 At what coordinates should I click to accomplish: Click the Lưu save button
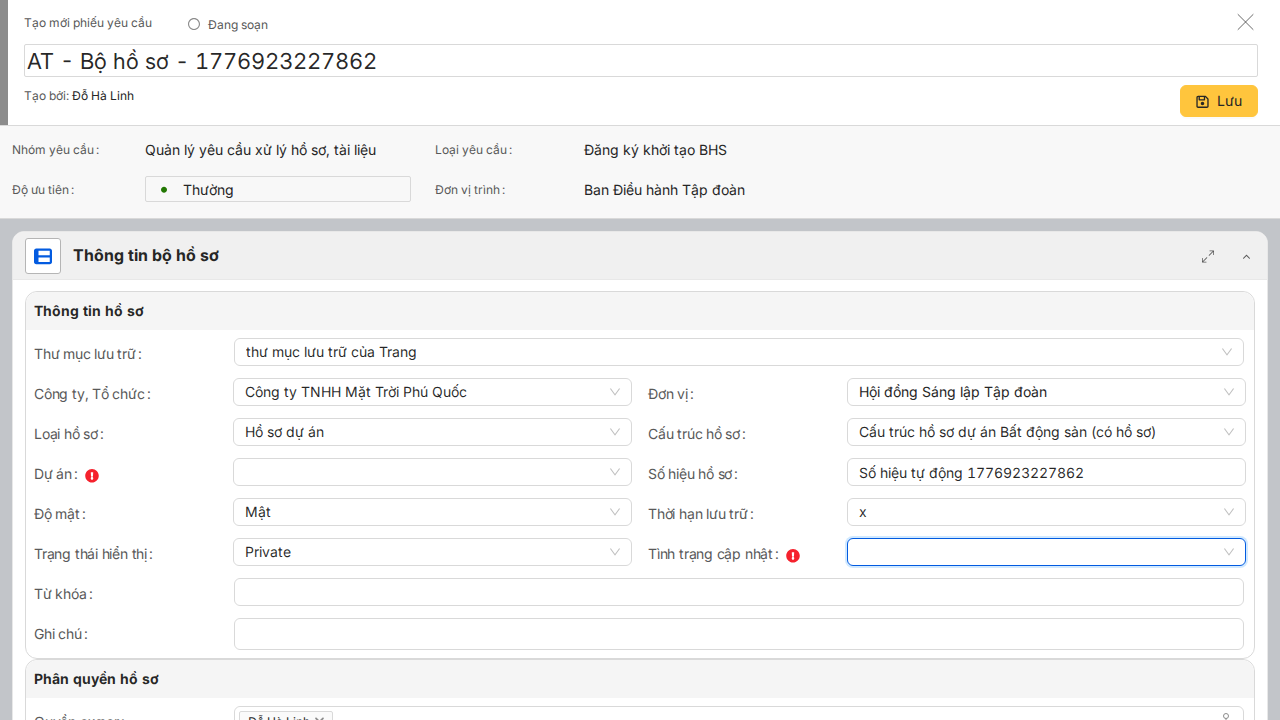pyautogui.click(x=1218, y=101)
